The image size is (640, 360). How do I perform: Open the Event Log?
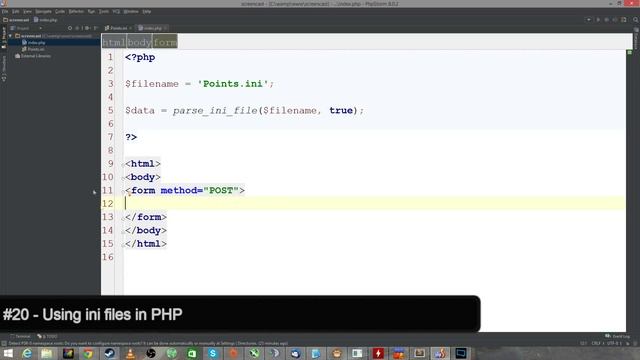click(618, 336)
